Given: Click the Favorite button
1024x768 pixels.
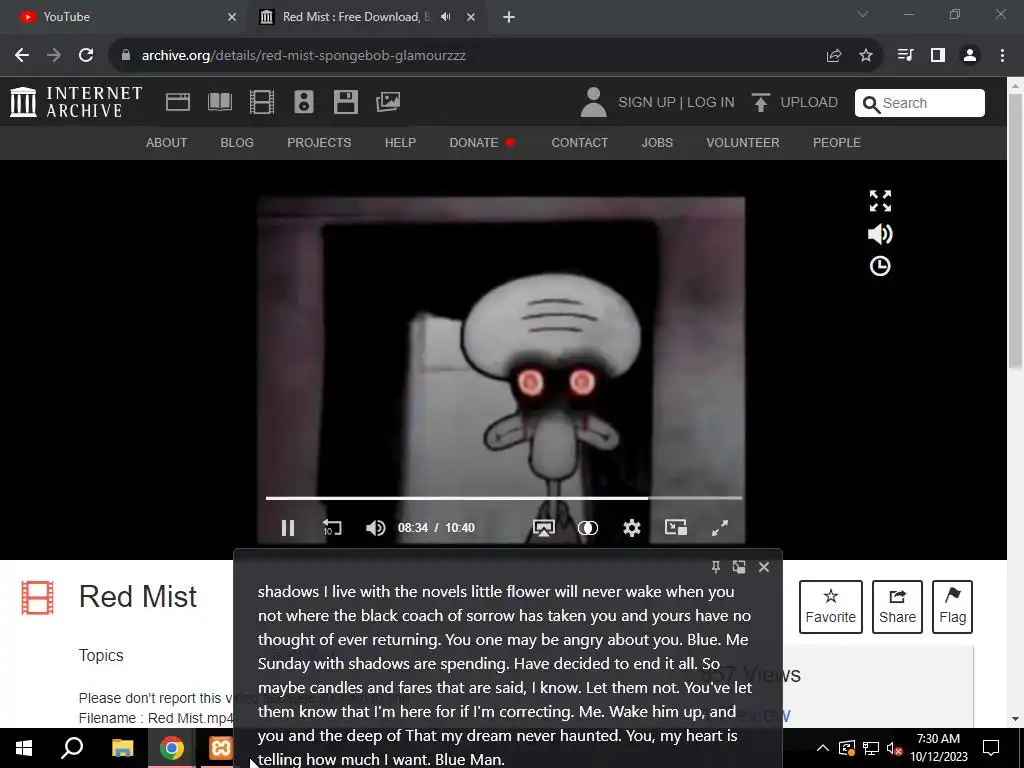Looking at the screenshot, I should [x=831, y=607].
